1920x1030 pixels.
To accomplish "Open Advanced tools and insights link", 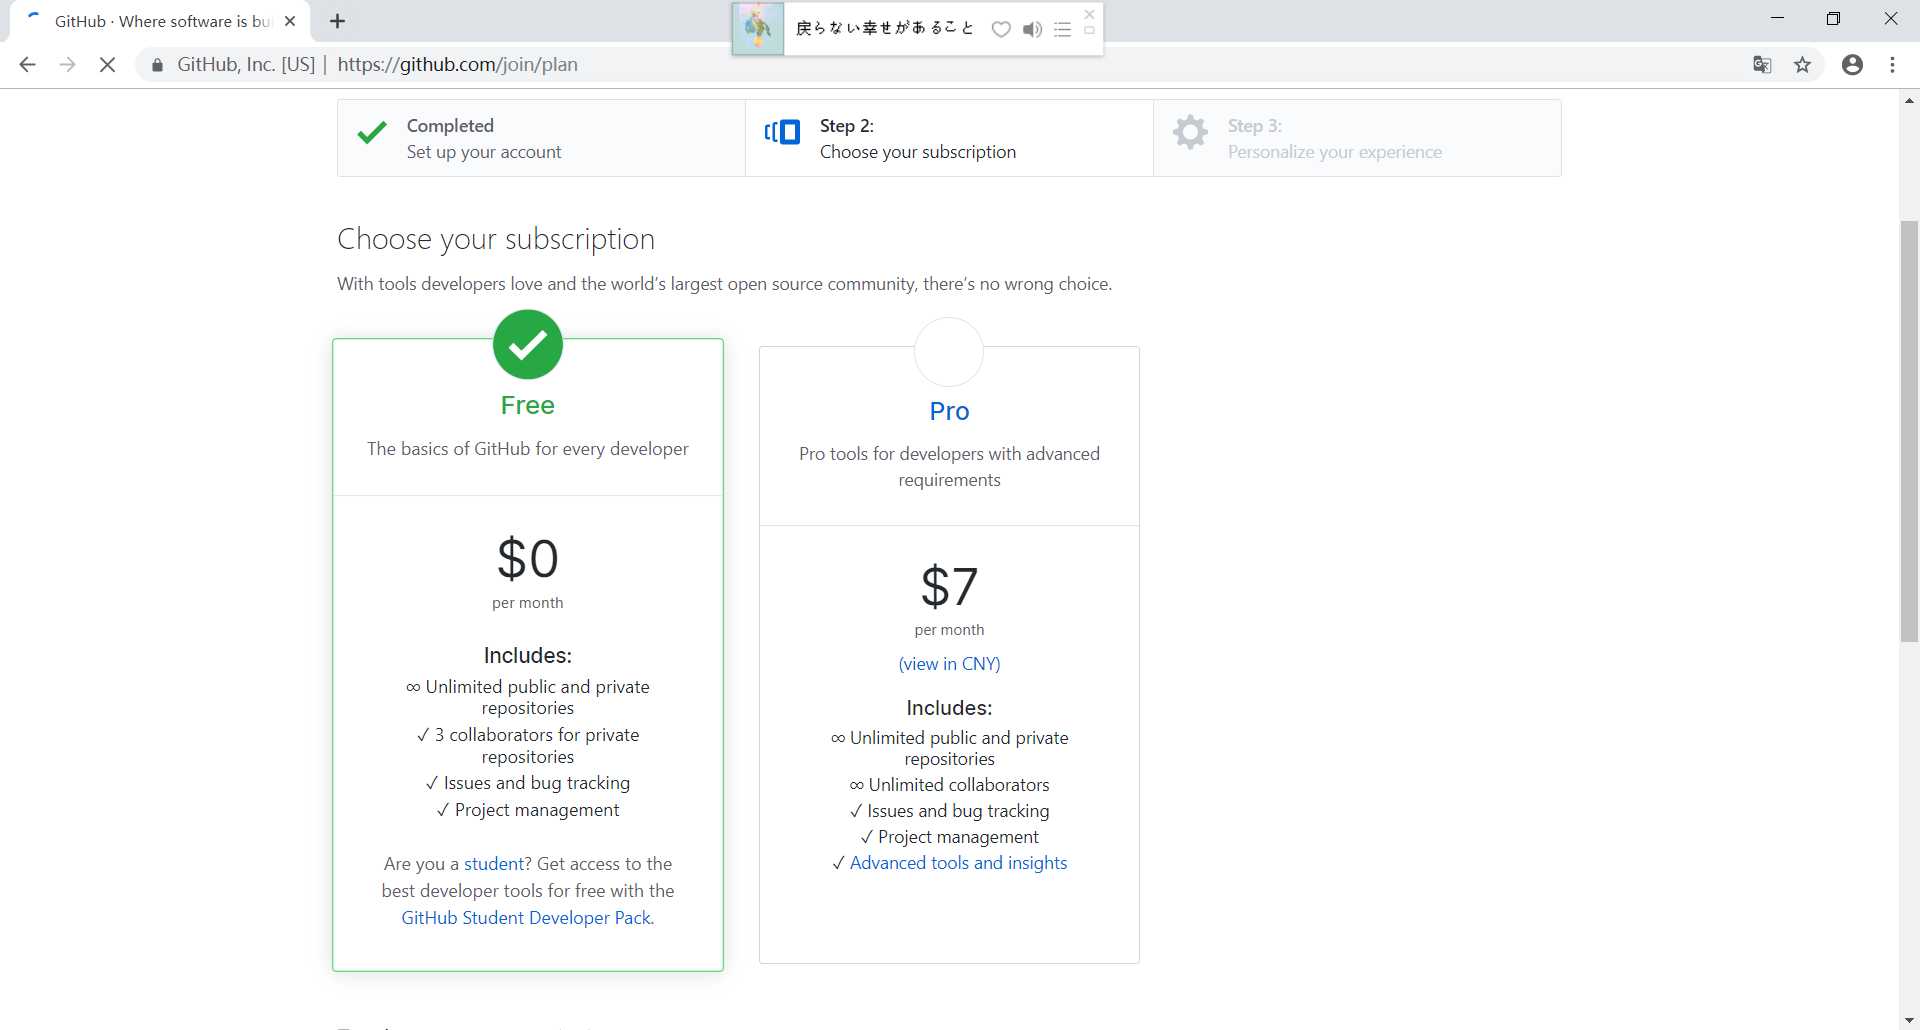I will point(958,863).
